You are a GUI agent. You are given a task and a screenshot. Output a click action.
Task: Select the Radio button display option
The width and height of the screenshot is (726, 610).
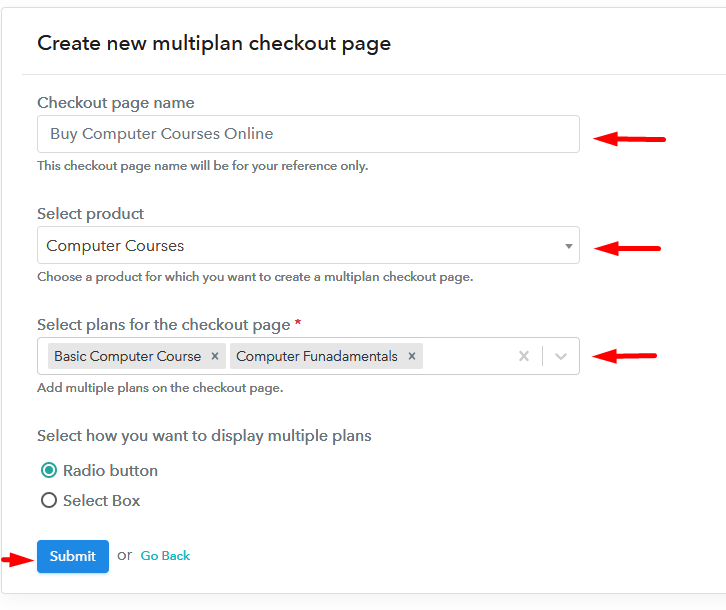pyautogui.click(x=49, y=471)
